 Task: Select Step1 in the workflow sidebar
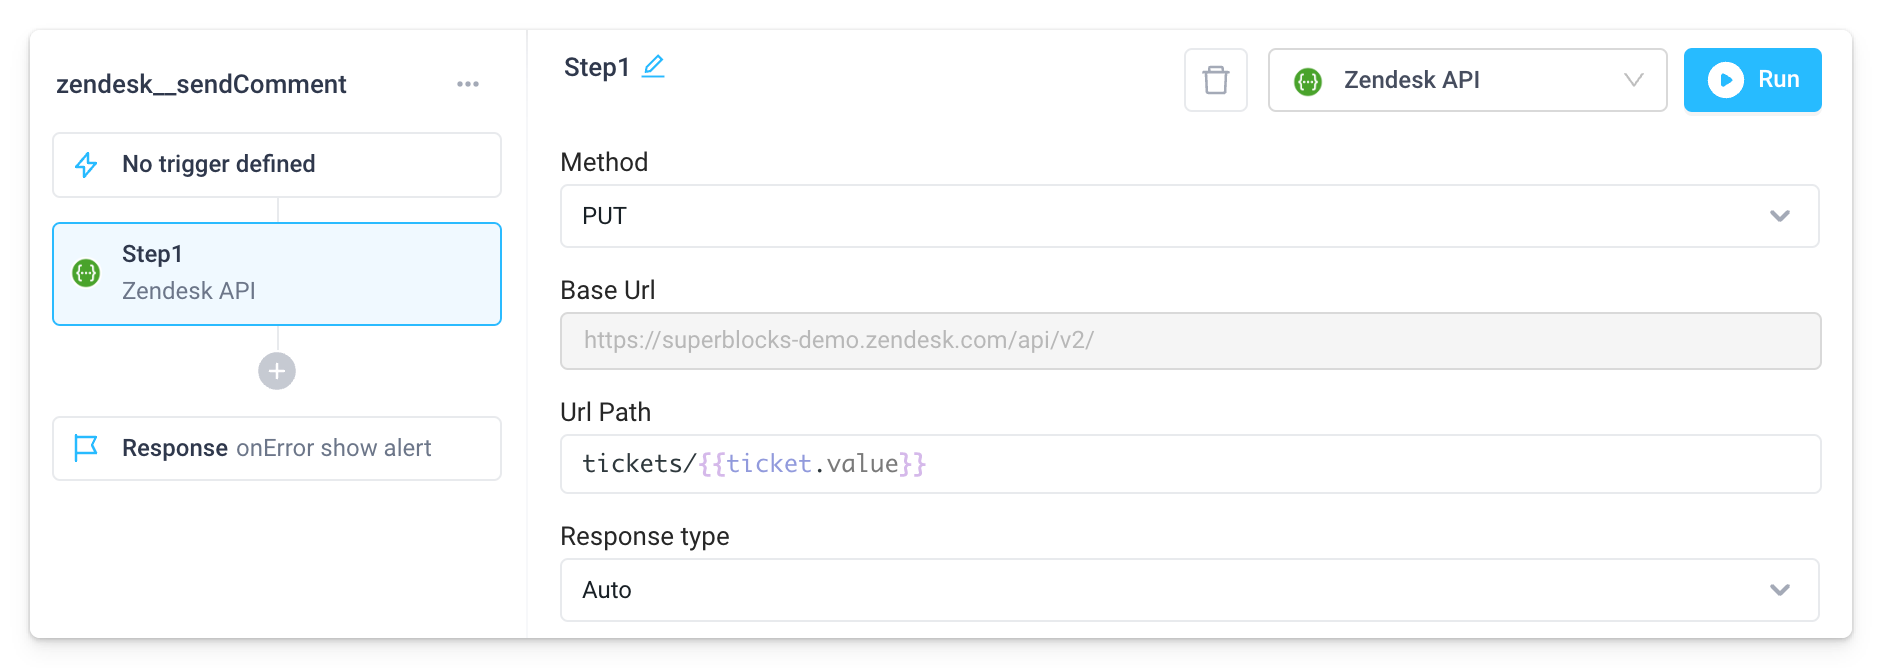(x=276, y=272)
